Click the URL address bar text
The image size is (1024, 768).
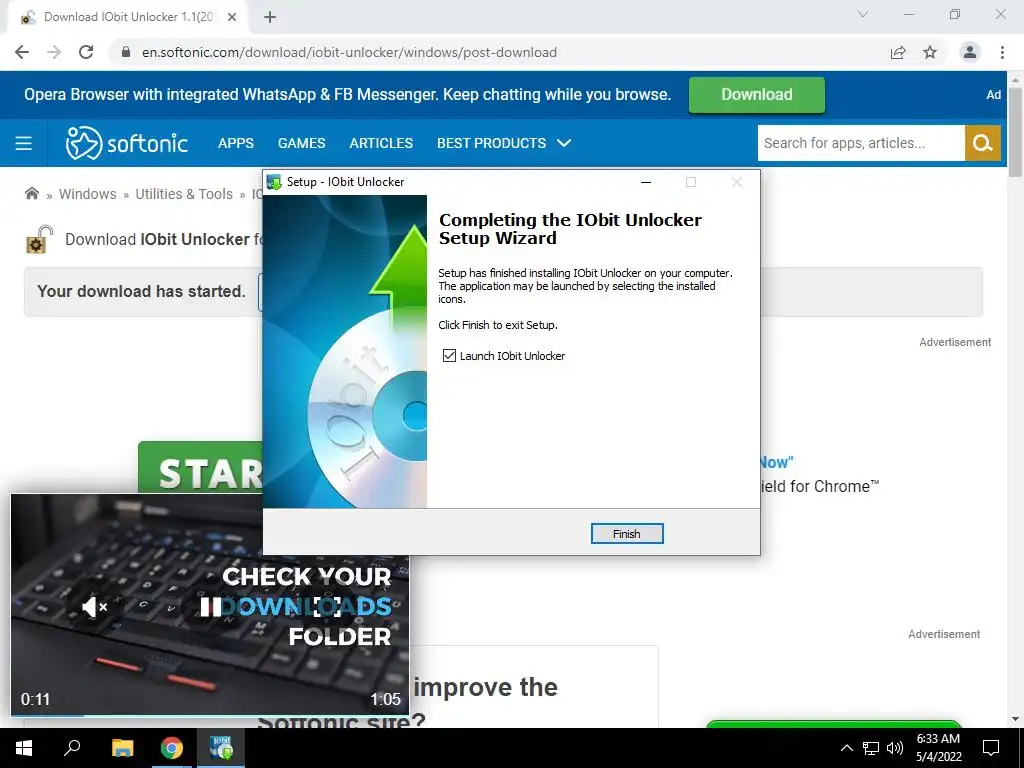pos(349,52)
